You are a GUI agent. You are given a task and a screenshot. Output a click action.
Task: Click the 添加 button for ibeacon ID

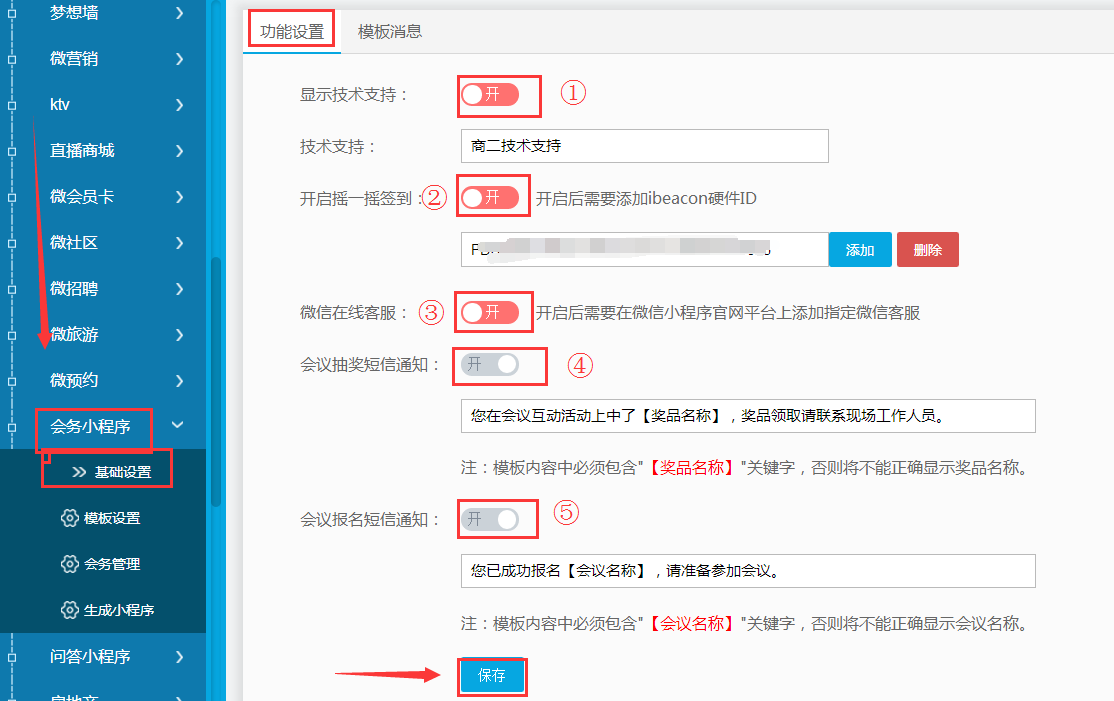(x=860, y=250)
